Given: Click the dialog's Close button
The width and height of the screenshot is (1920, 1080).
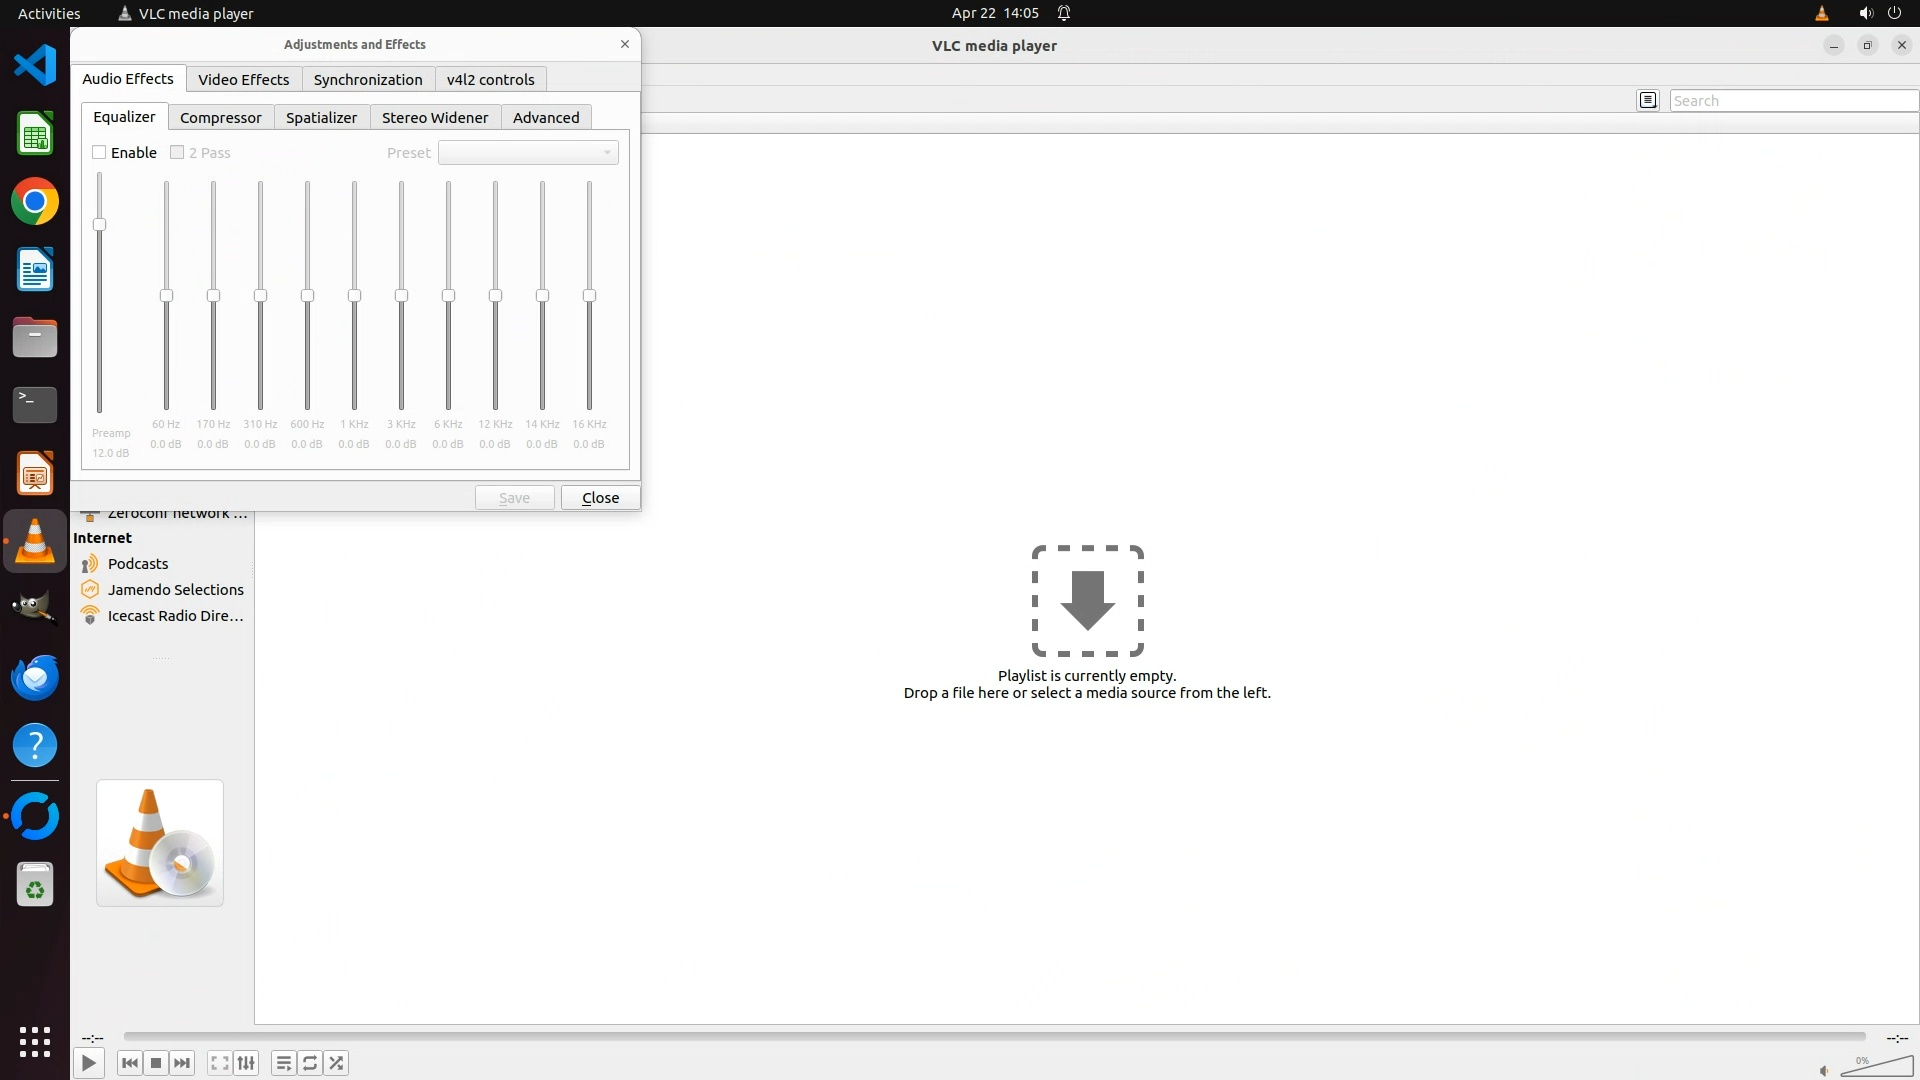Looking at the screenshot, I should click(x=600, y=498).
